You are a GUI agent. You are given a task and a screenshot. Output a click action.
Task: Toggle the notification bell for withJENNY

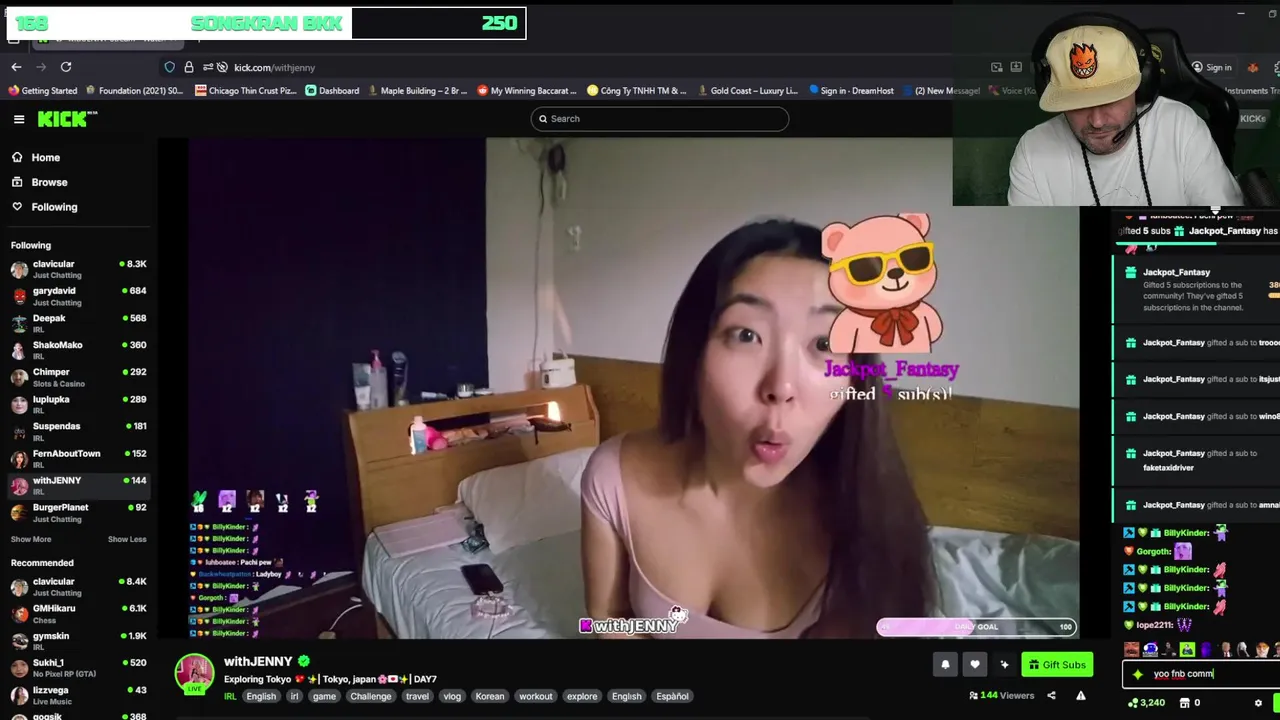pos(945,665)
